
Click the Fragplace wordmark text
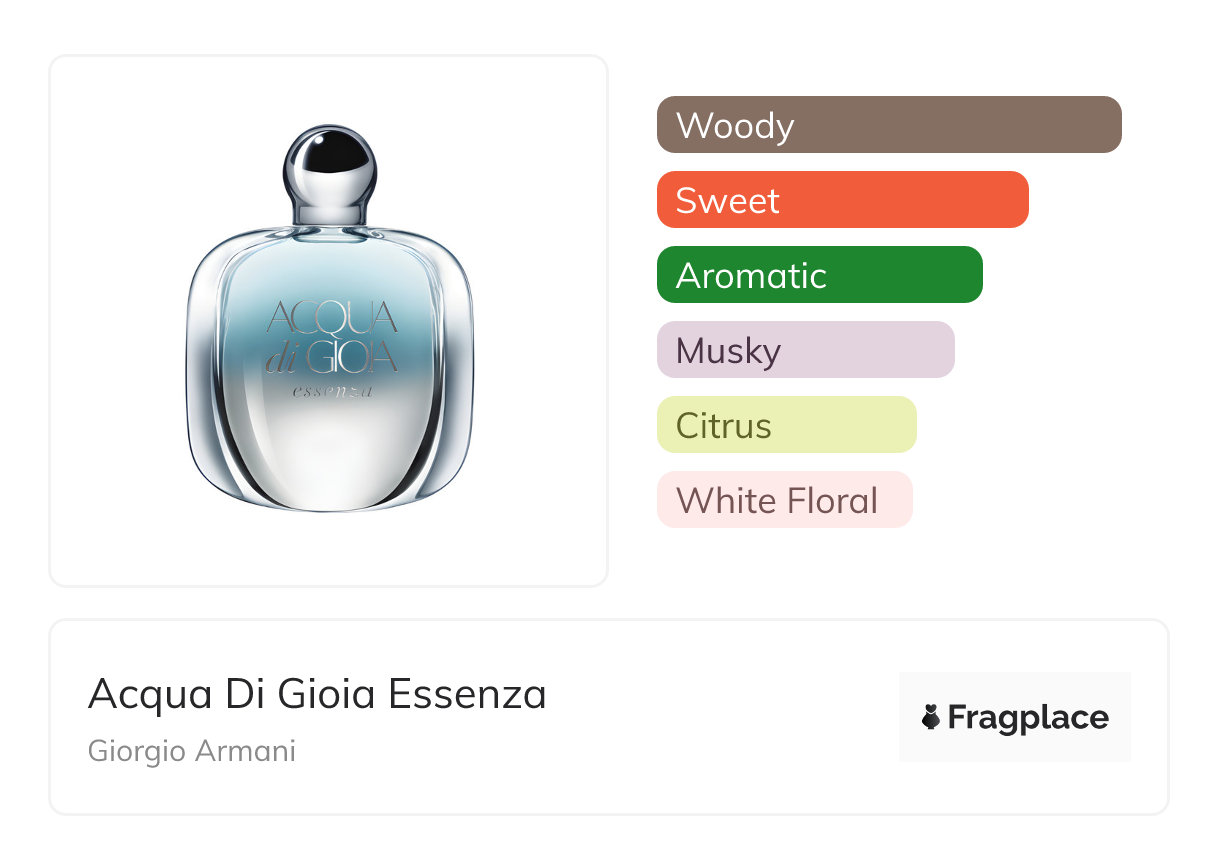coord(1027,718)
